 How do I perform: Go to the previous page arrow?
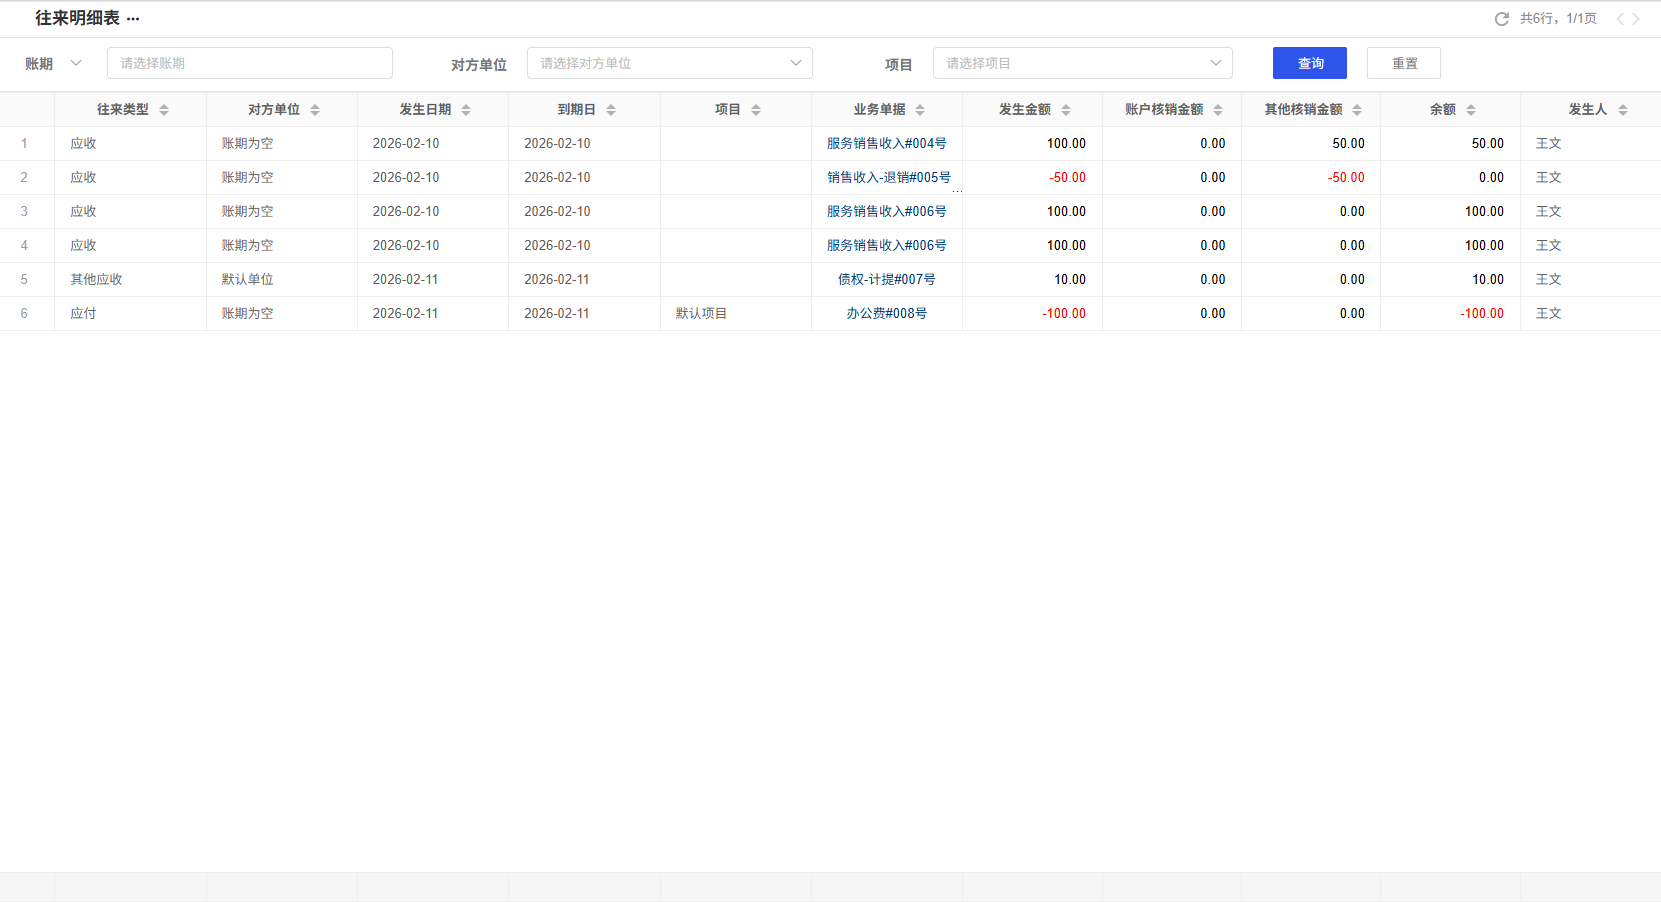click(x=1619, y=19)
